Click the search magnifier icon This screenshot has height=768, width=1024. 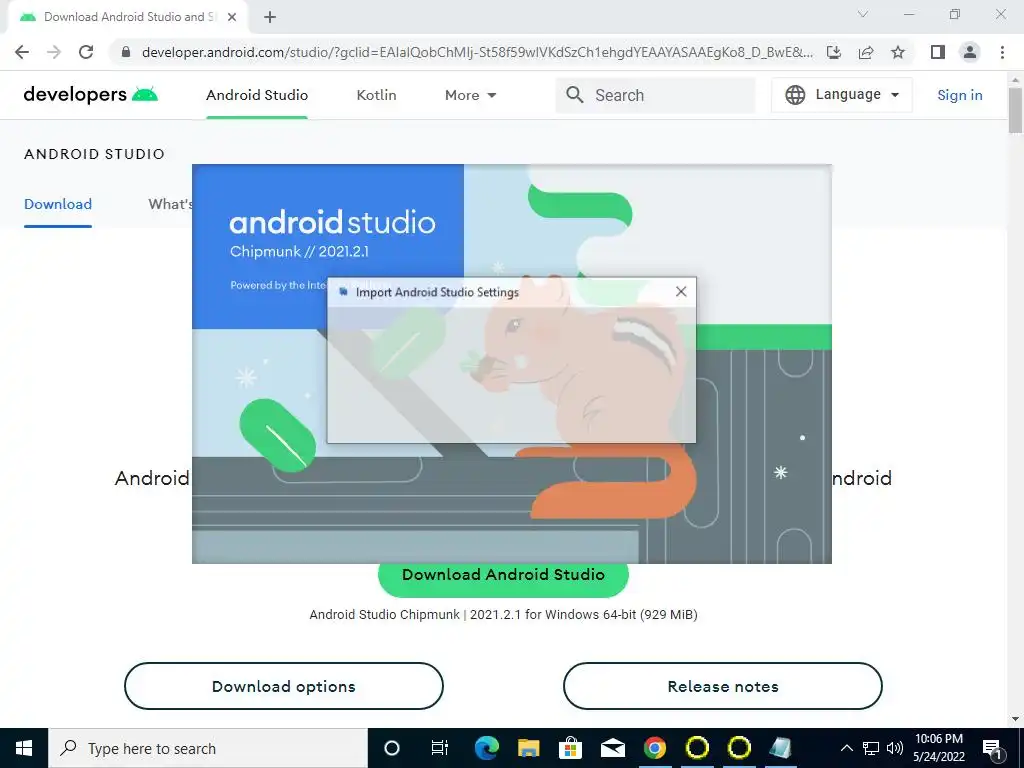tap(575, 95)
